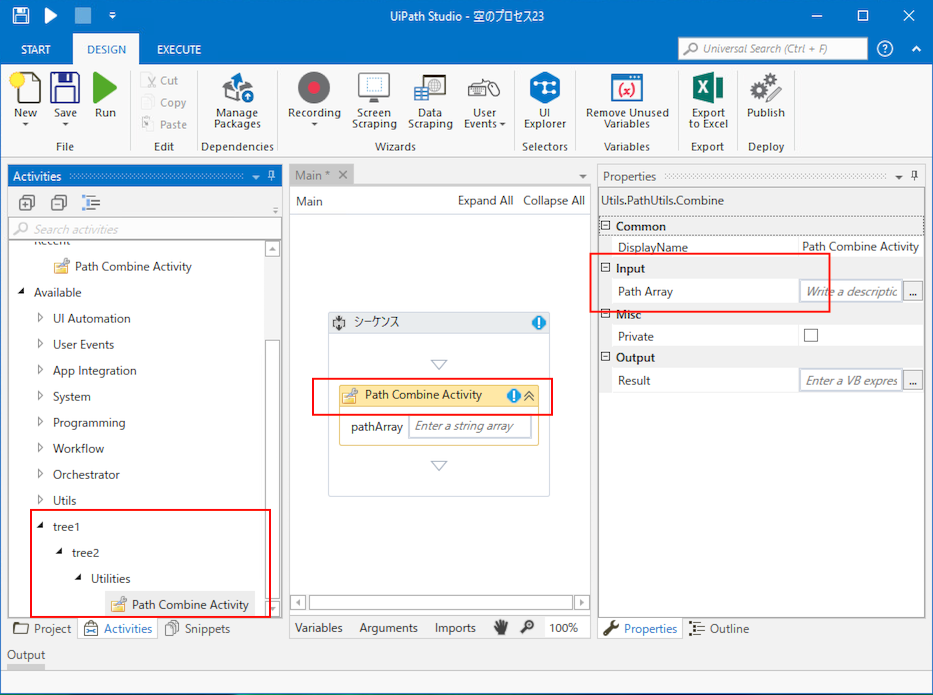Expand Programming category
The width and height of the screenshot is (933, 695).
(40, 422)
